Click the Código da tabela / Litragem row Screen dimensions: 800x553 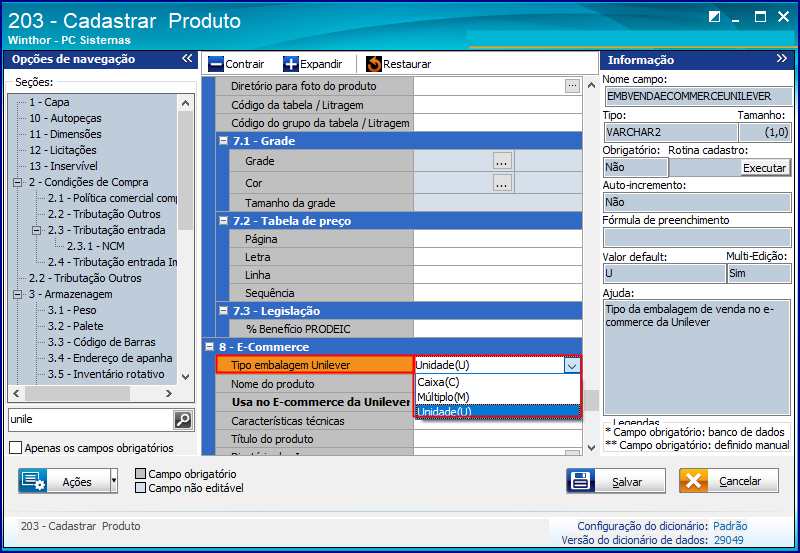point(398,105)
